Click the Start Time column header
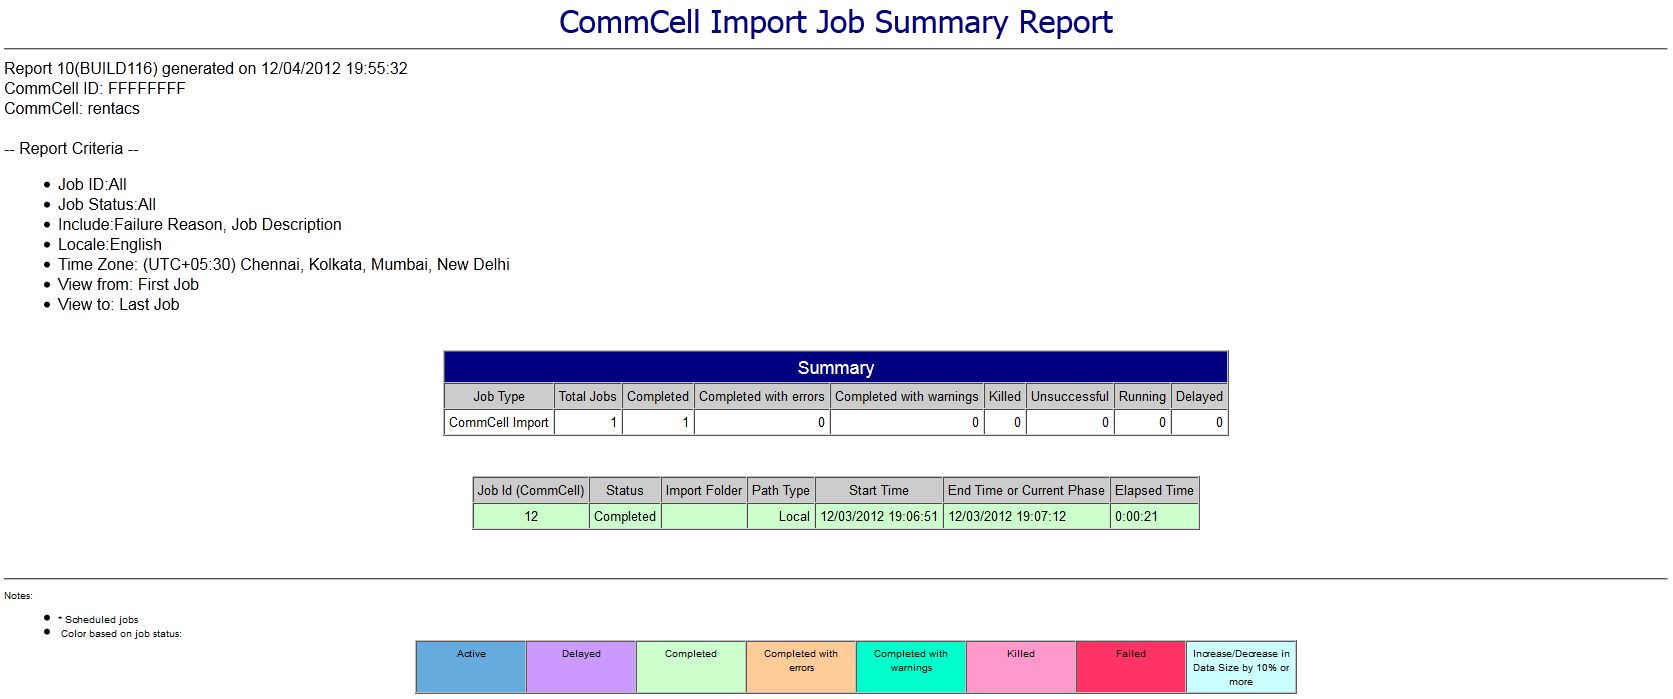Viewport: 1673px width, 699px height. [879, 490]
